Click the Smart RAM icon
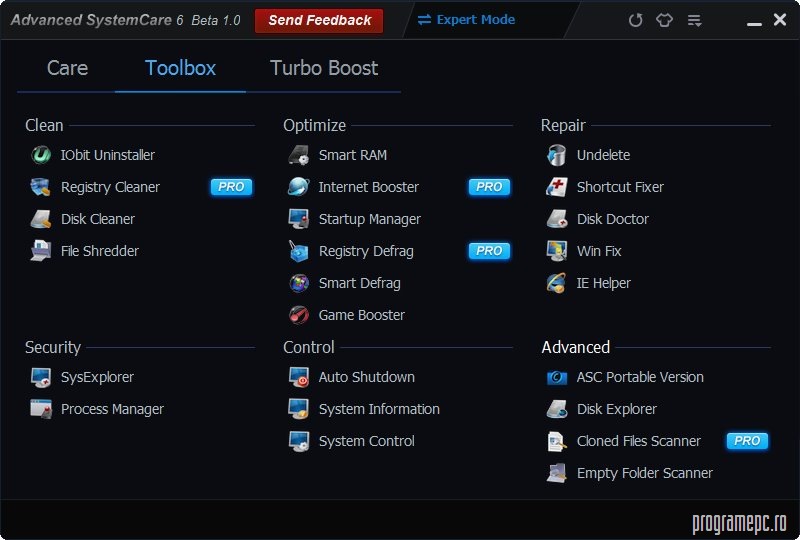This screenshot has width=800, height=540. 298,155
